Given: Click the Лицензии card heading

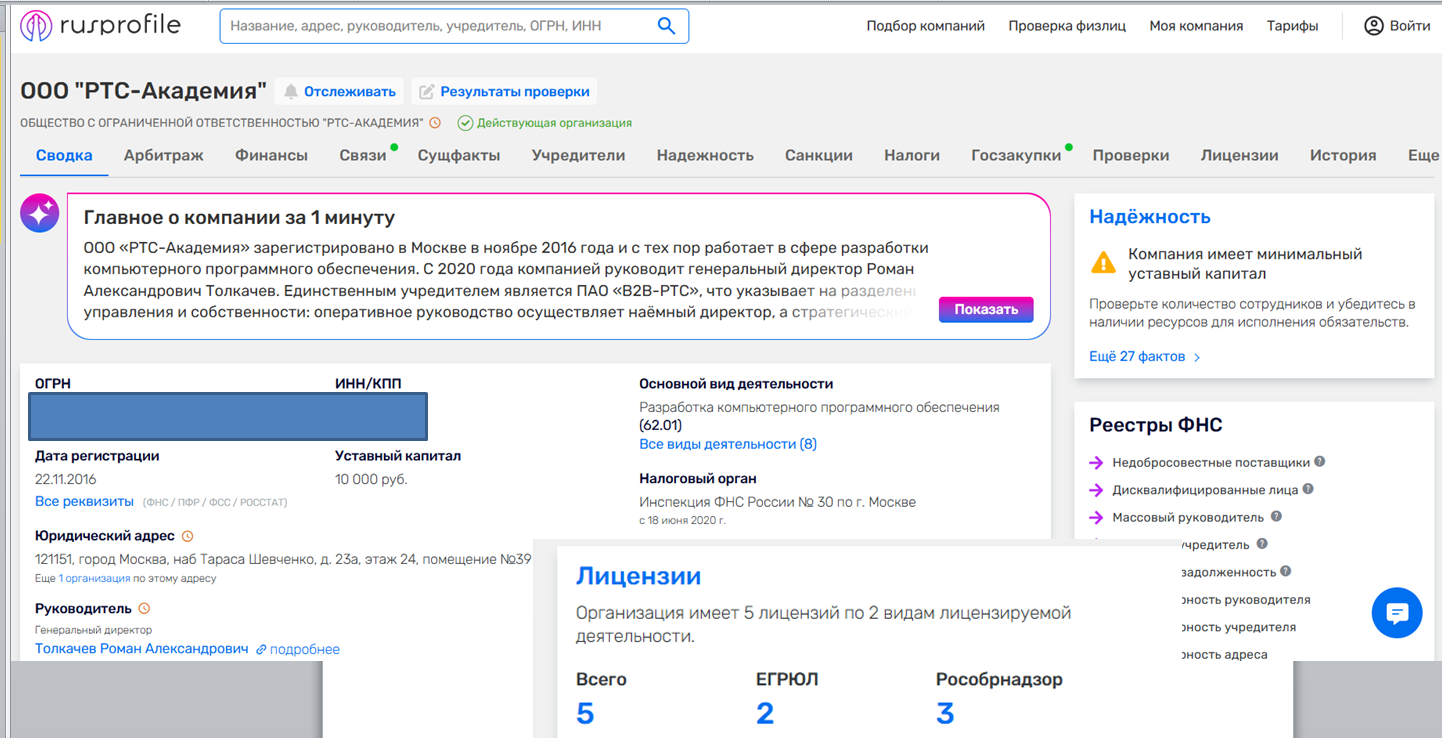Looking at the screenshot, I should pos(638,576).
